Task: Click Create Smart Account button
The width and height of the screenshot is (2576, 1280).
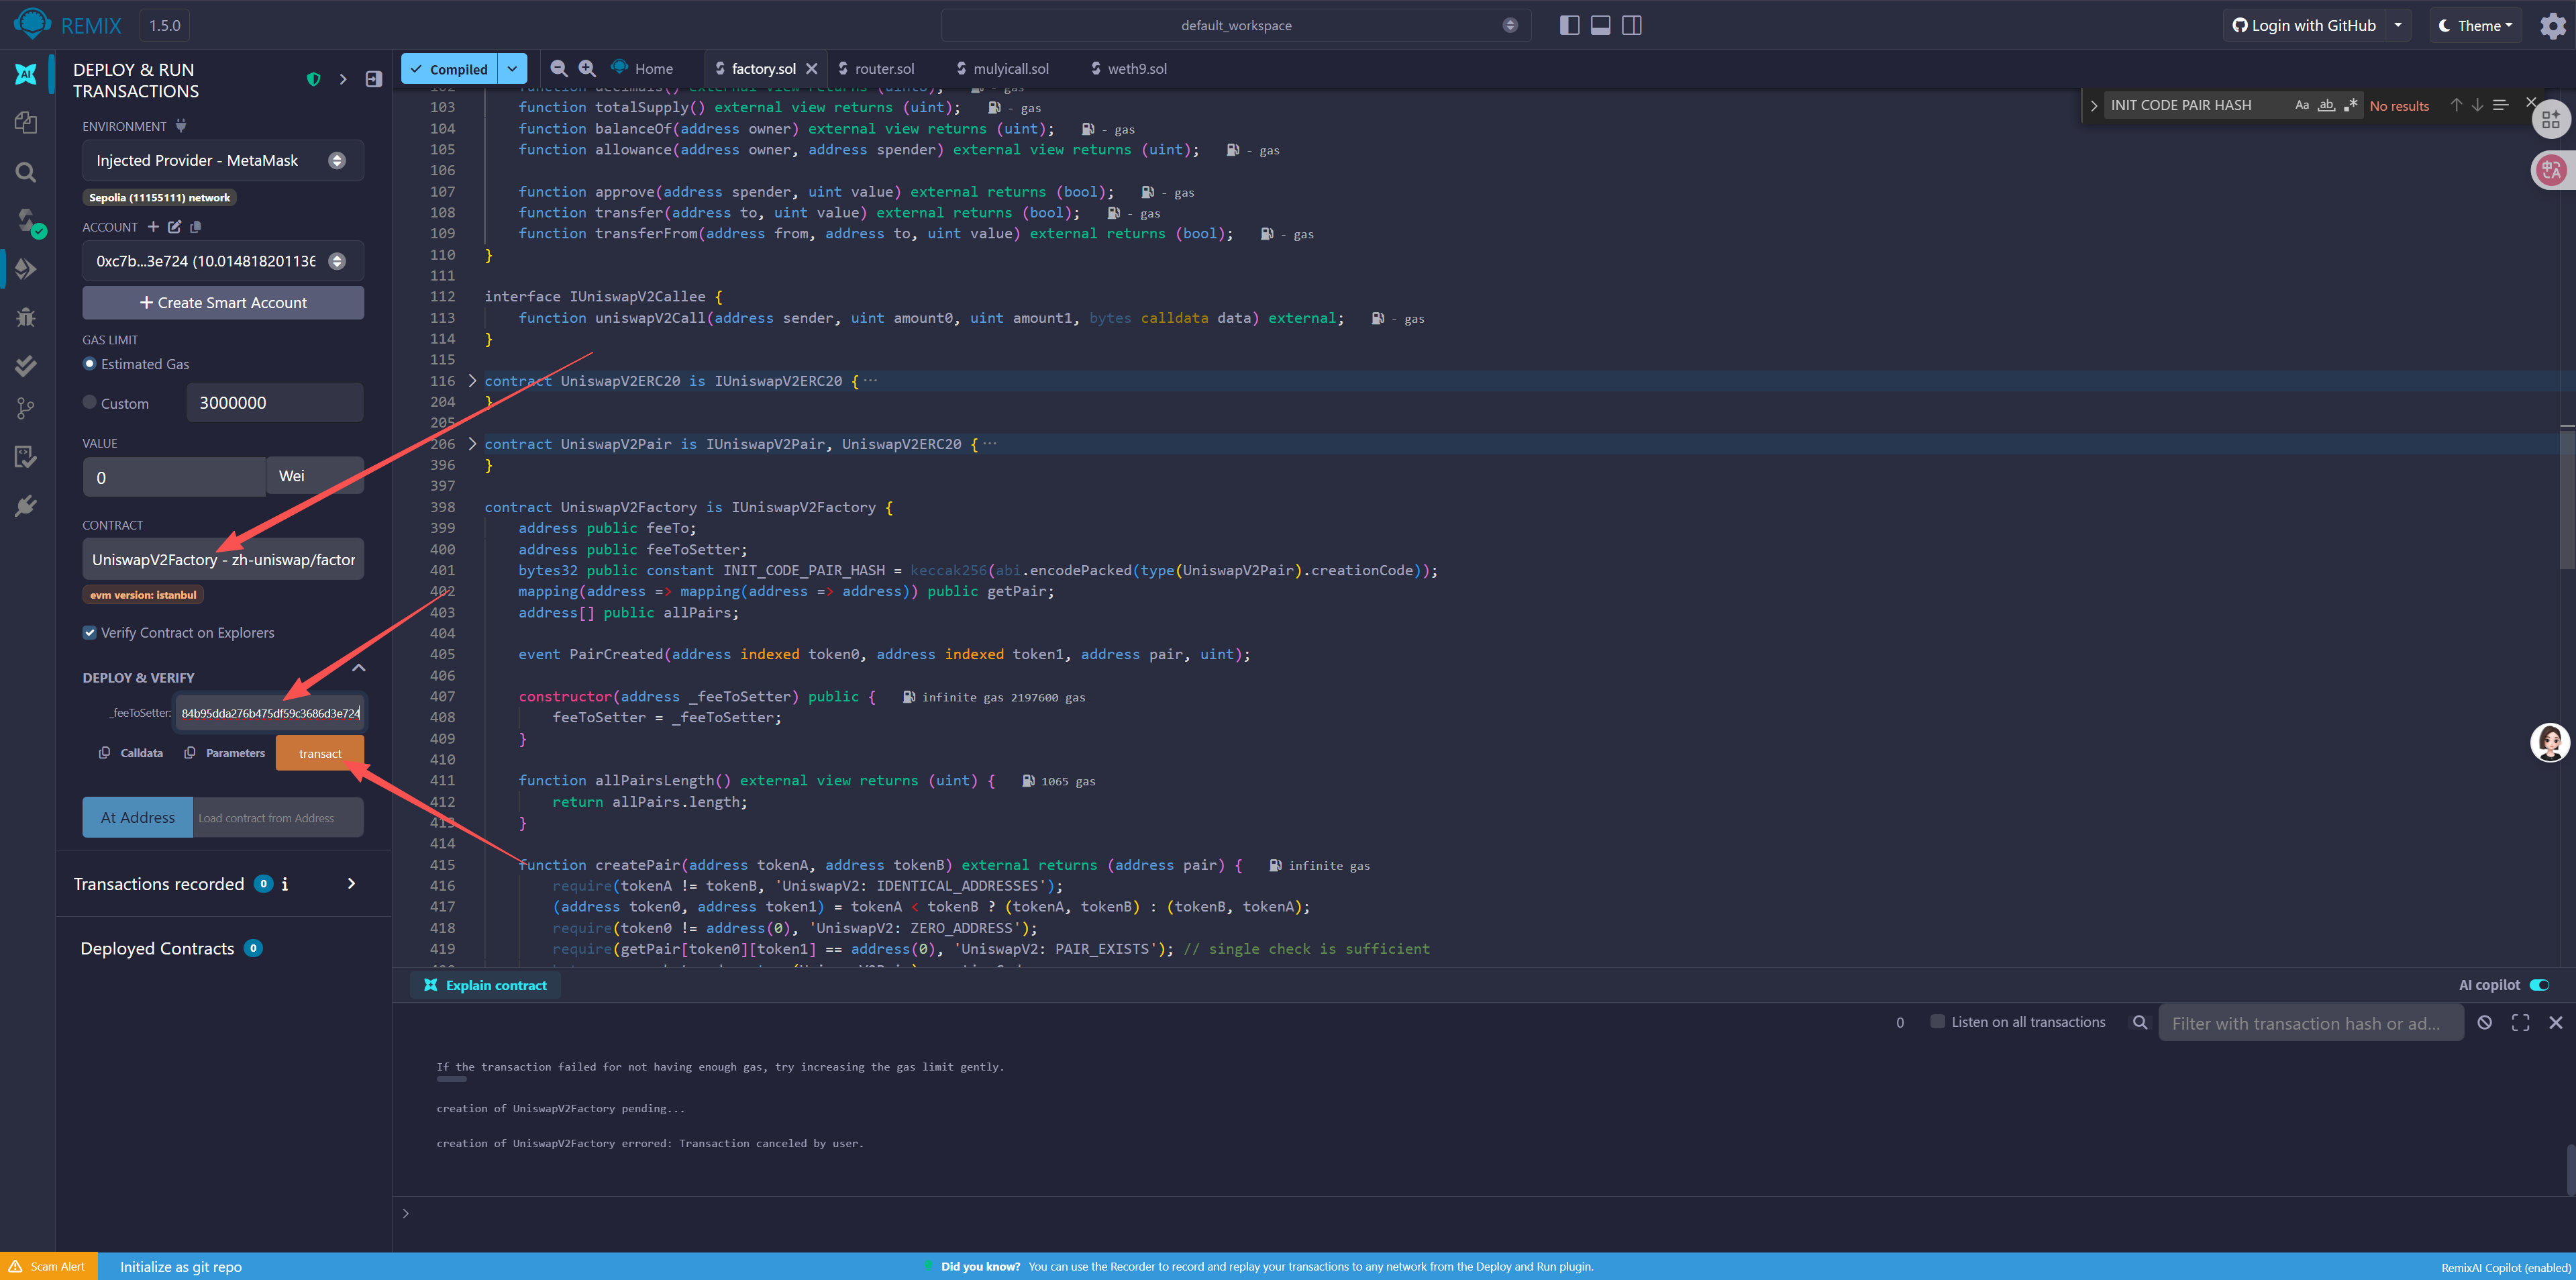Action: click(x=222, y=302)
